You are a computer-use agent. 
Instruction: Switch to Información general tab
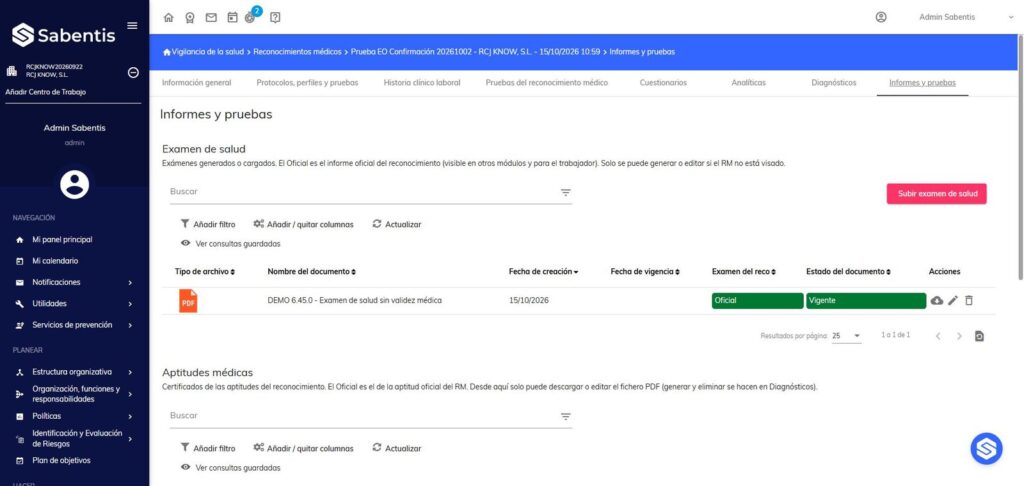(x=197, y=83)
